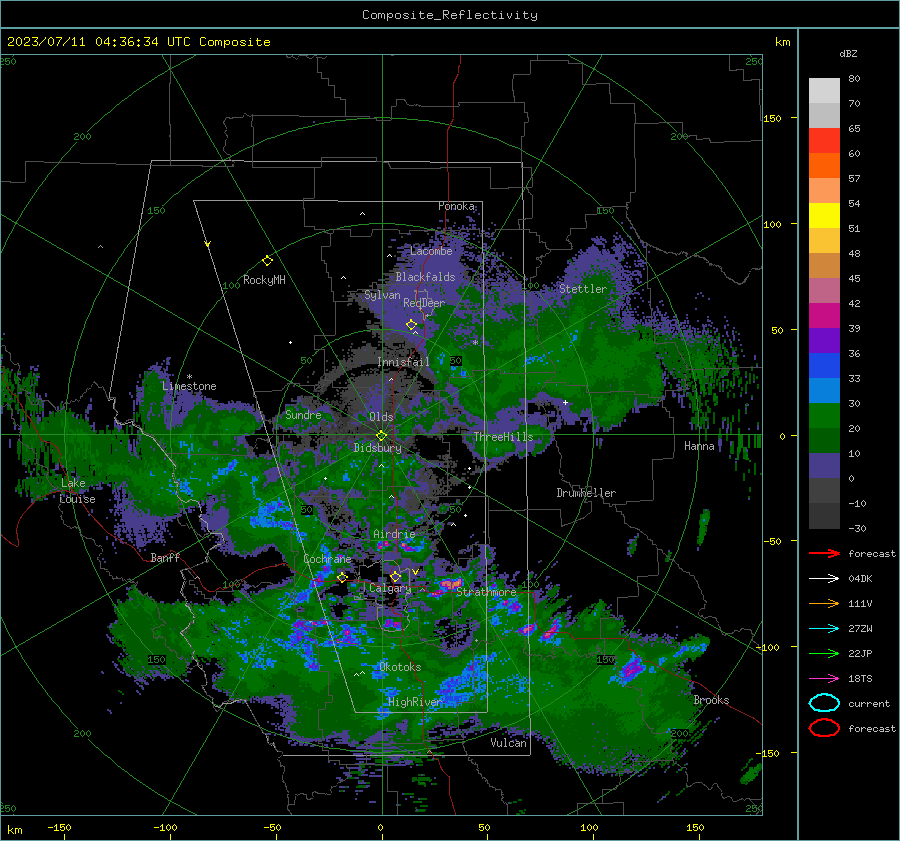This screenshot has height=841, width=900.
Task: Select the orange 111V arrow icon
Action: click(x=824, y=603)
